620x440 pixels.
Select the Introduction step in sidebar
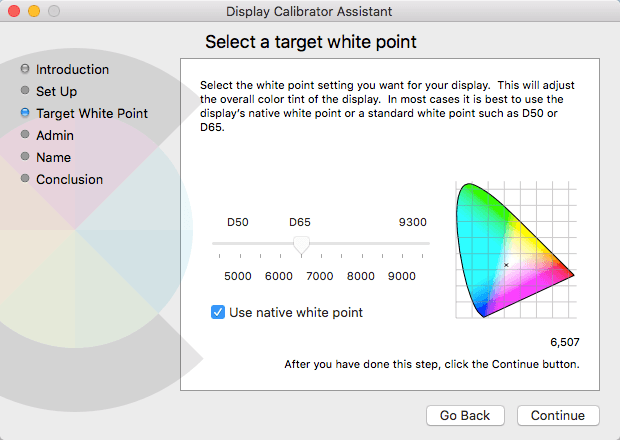tap(72, 69)
